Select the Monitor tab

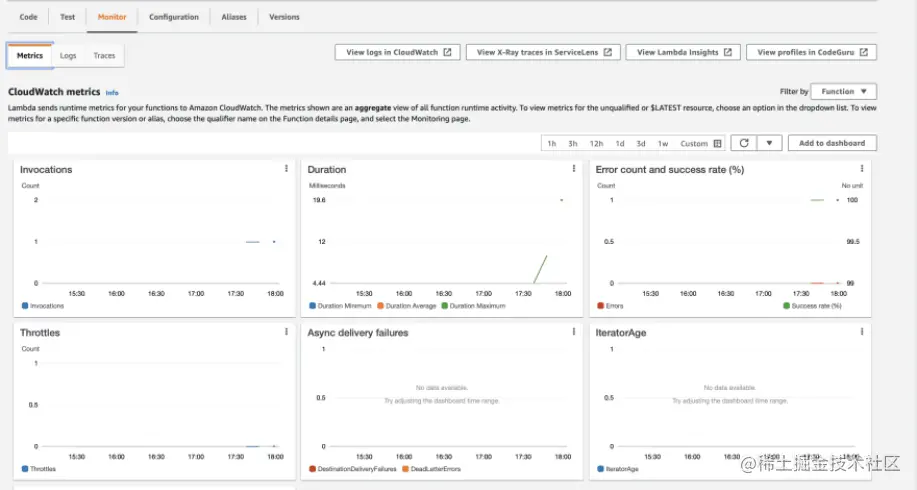click(x=112, y=17)
